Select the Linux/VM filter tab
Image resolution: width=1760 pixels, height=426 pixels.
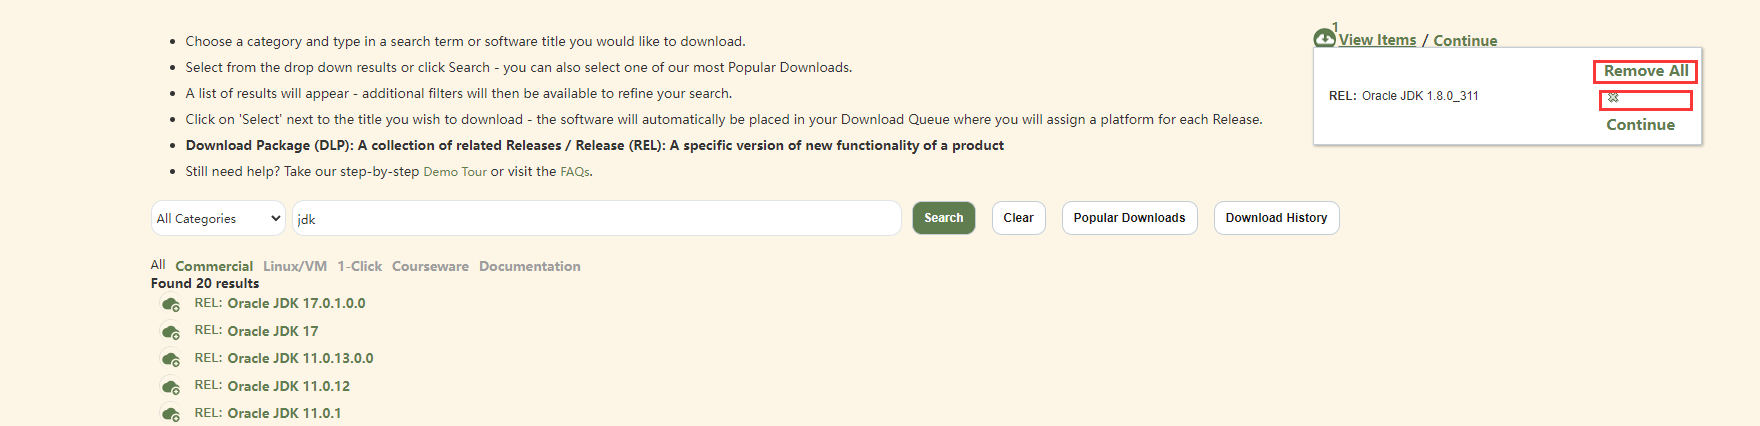(x=295, y=266)
